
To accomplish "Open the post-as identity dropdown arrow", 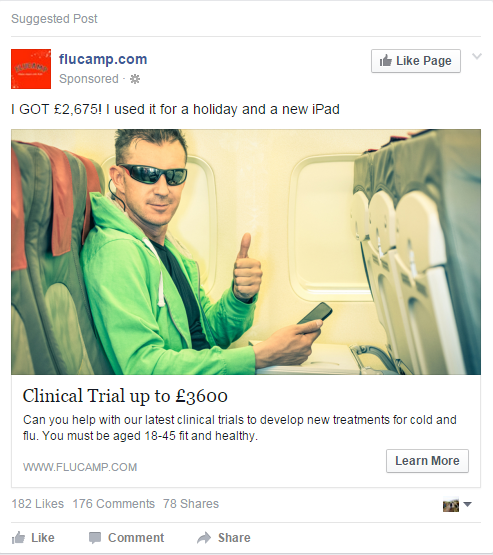I will click(468, 504).
